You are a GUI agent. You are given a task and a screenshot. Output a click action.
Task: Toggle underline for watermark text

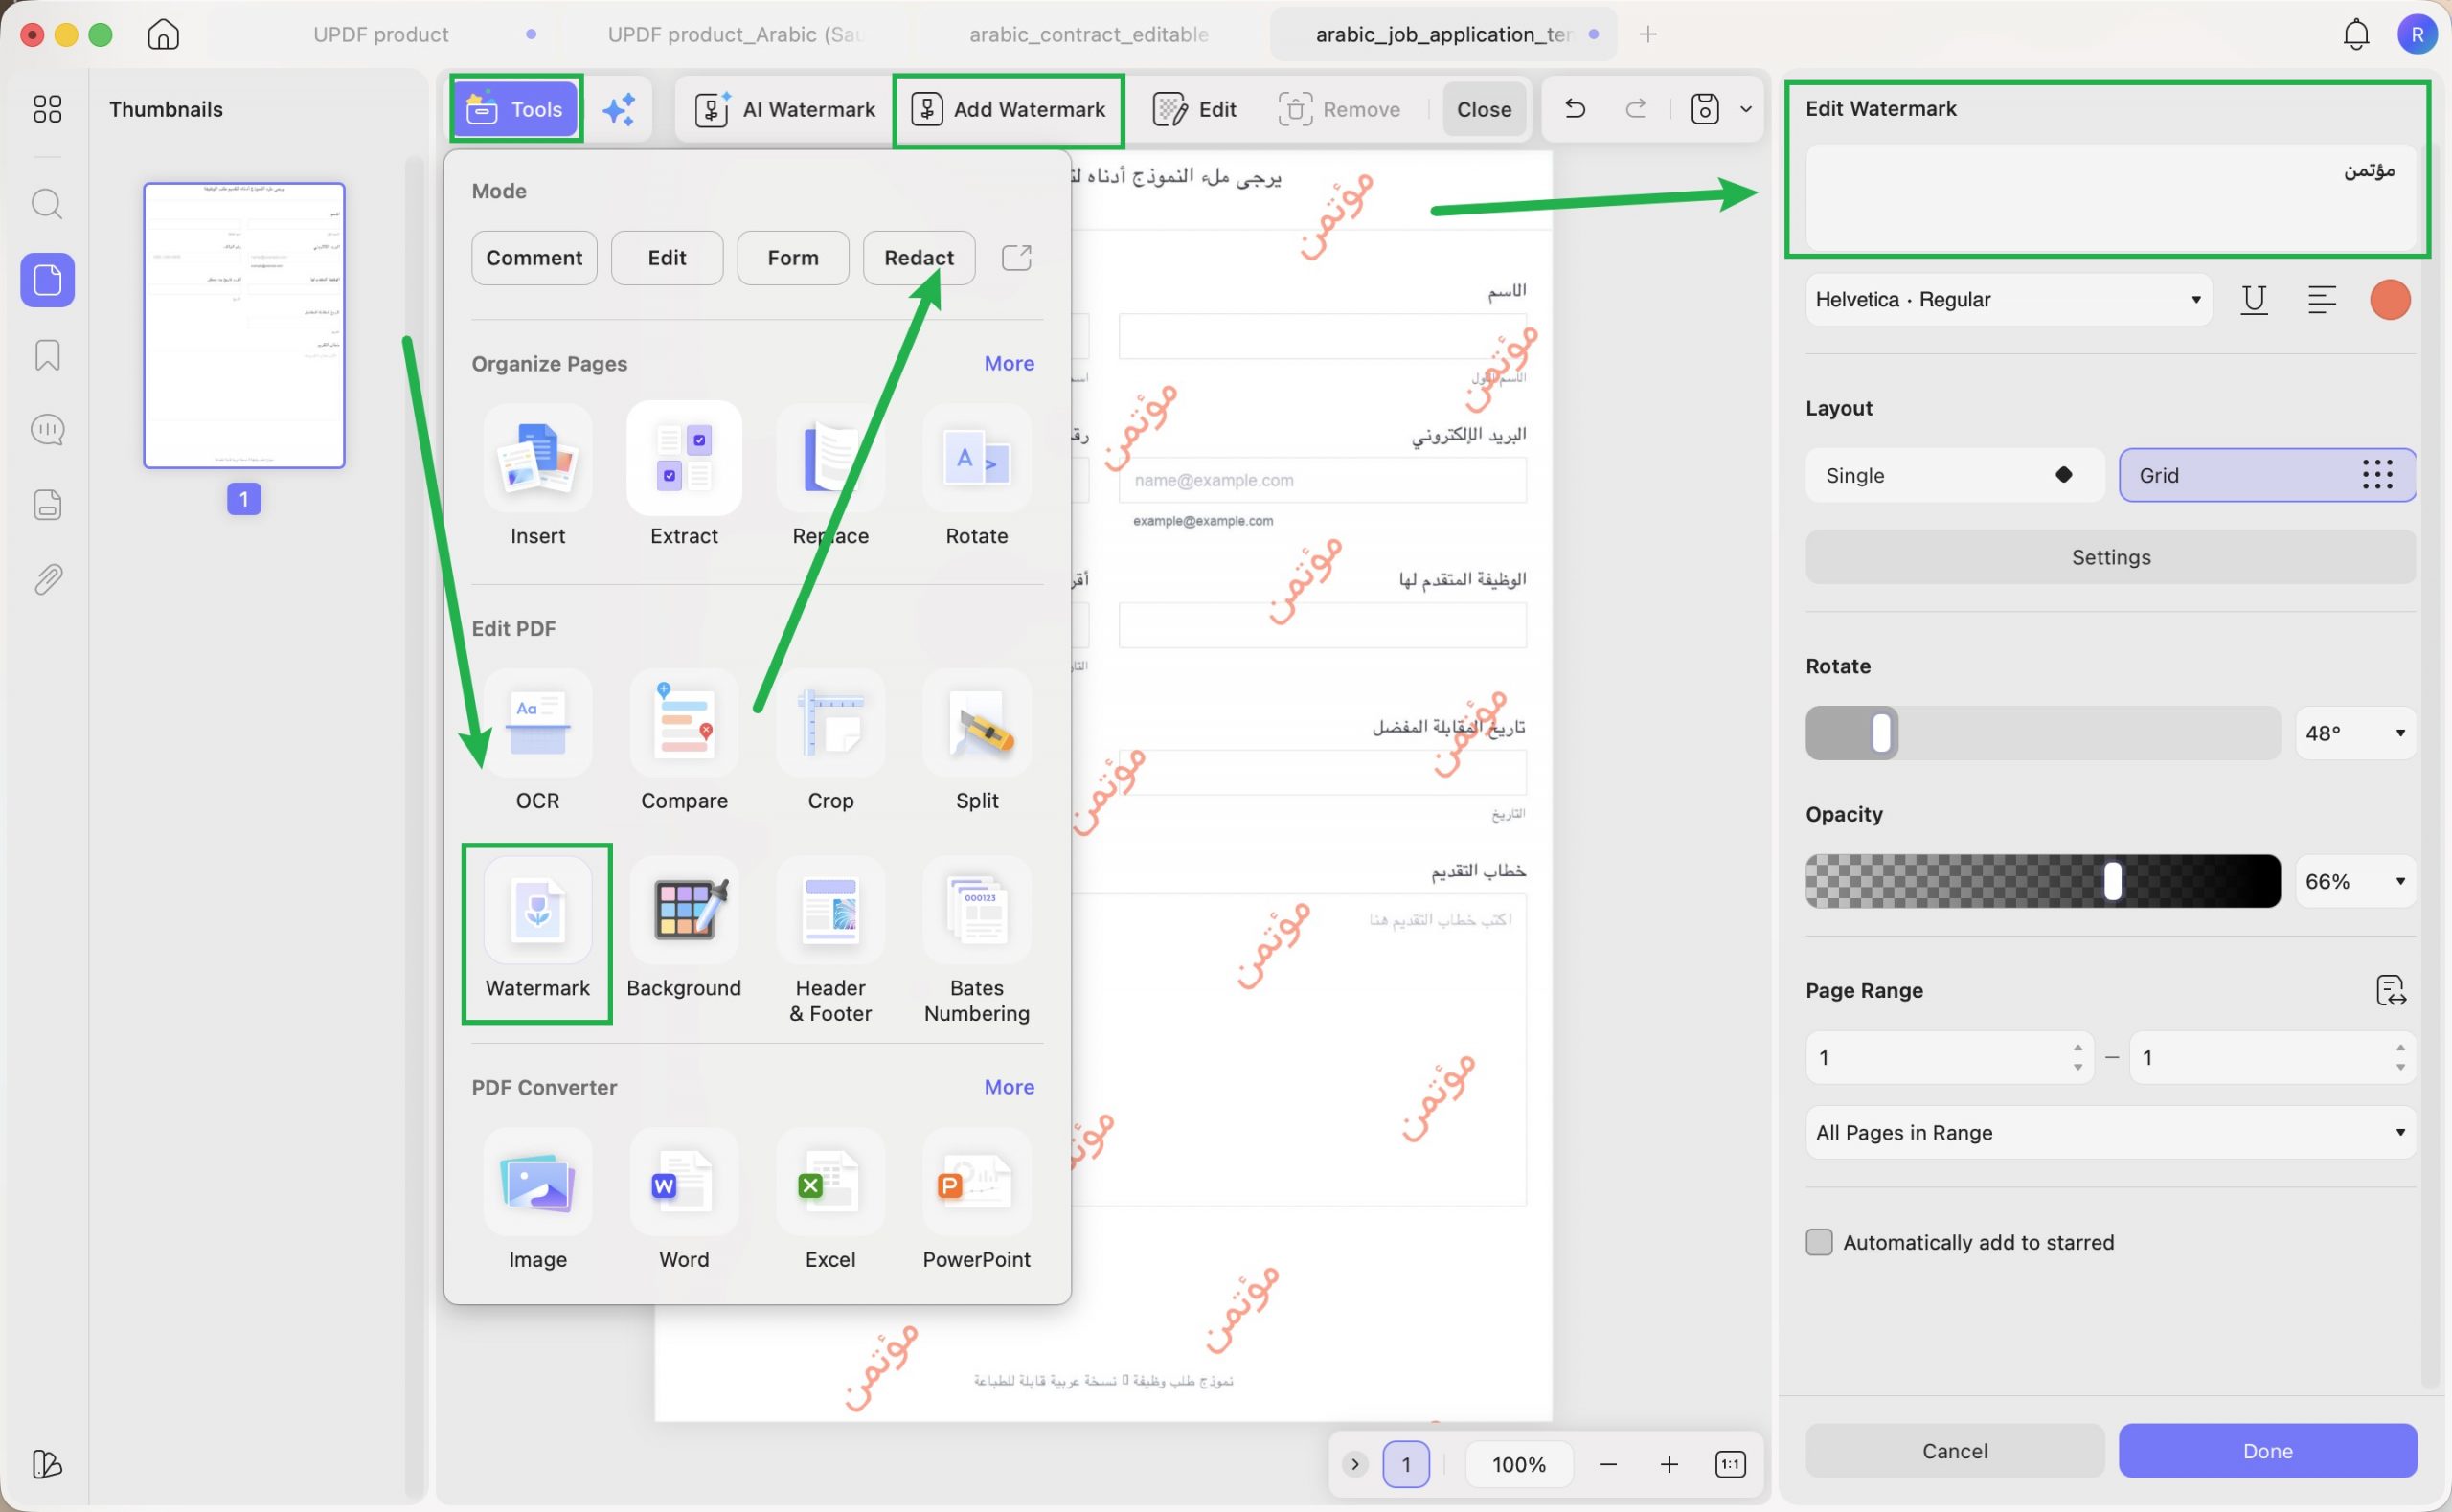click(2253, 300)
